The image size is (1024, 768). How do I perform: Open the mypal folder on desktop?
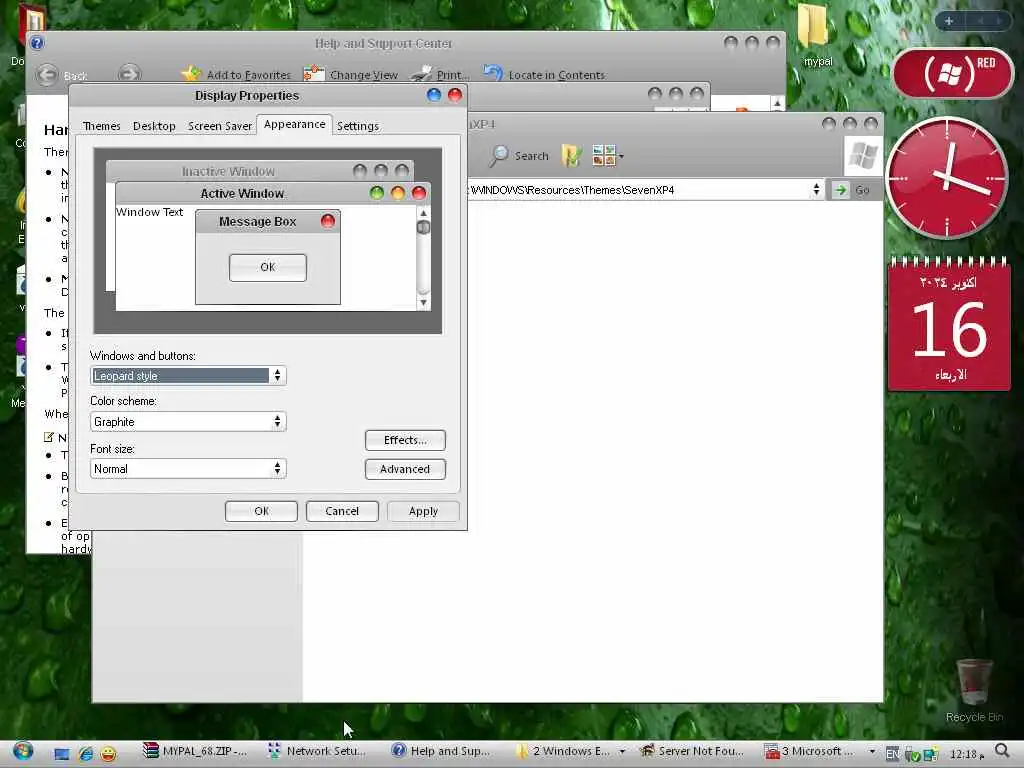pos(816,36)
